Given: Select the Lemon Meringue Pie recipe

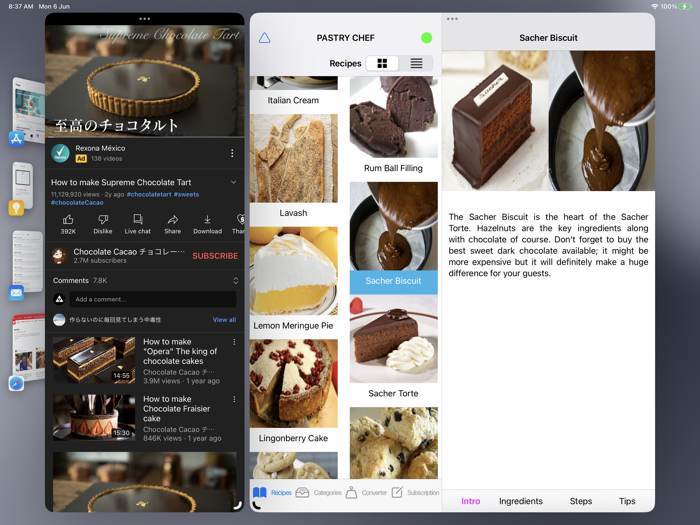Looking at the screenshot, I should click(293, 279).
